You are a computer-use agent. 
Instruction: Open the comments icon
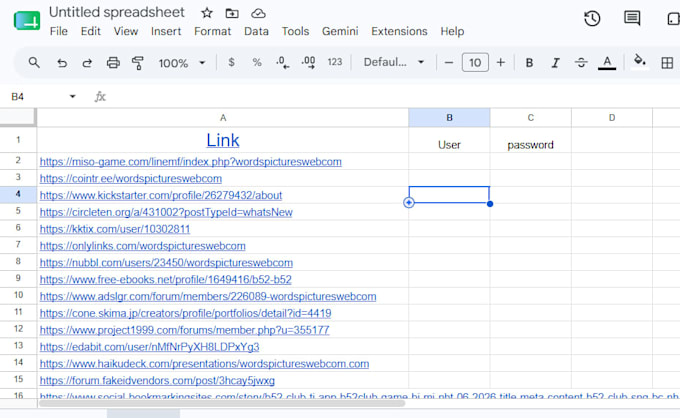[x=632, y=18]
